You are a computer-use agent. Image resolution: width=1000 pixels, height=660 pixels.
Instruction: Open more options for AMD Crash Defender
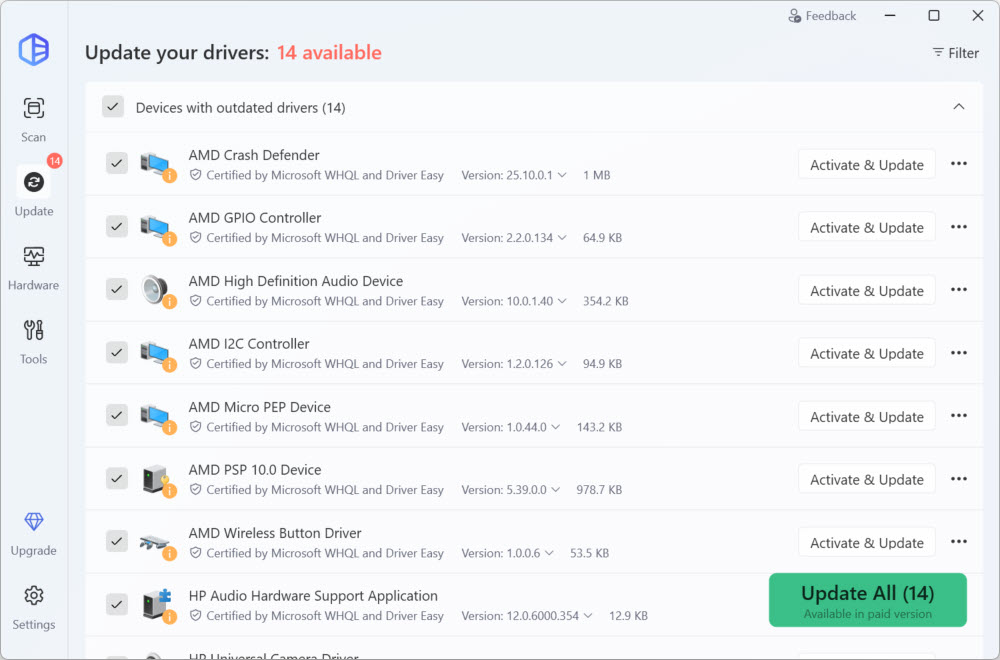(958, 164)
